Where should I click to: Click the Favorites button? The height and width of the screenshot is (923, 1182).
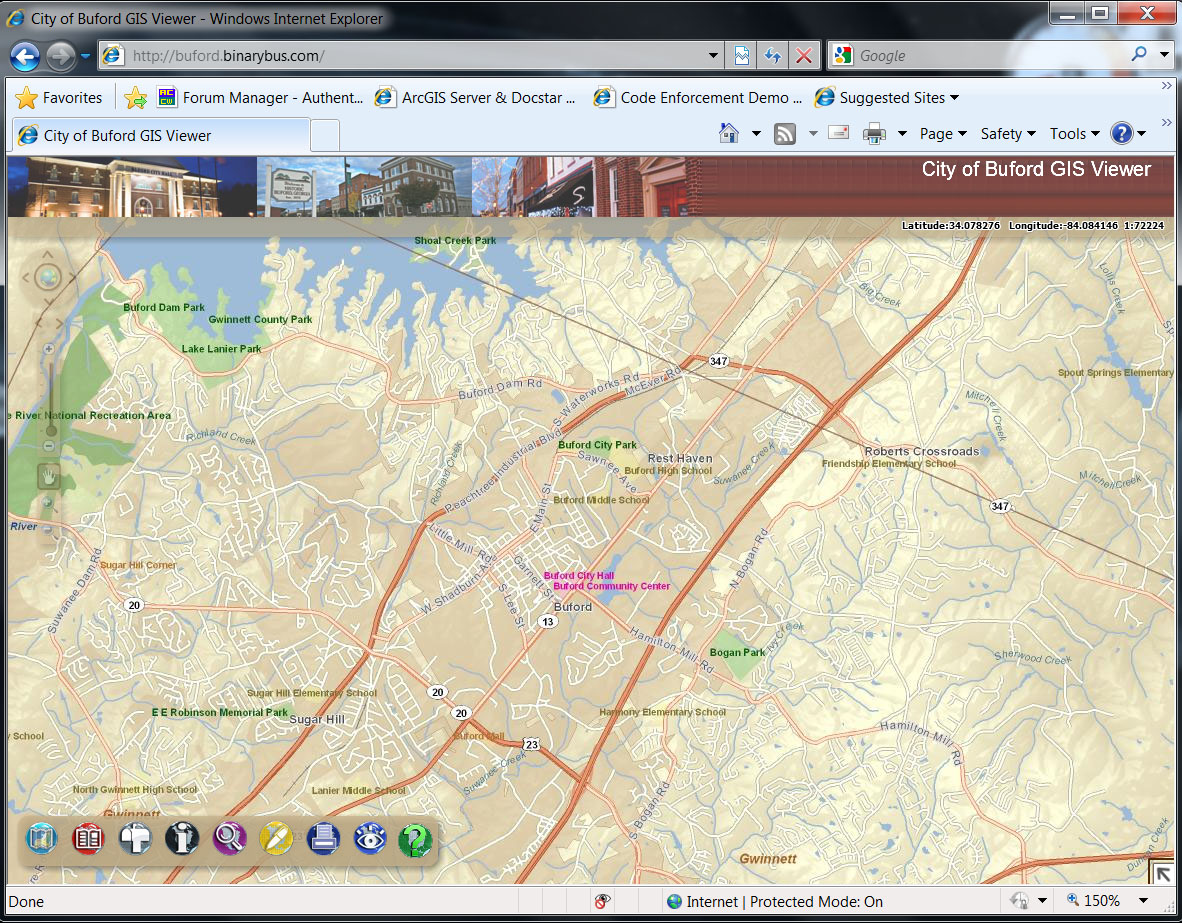click(60, 97)
